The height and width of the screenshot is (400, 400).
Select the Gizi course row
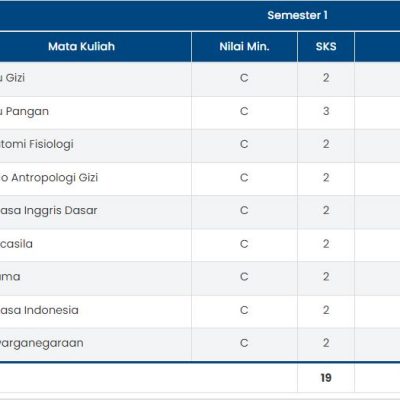click(200, 79)
